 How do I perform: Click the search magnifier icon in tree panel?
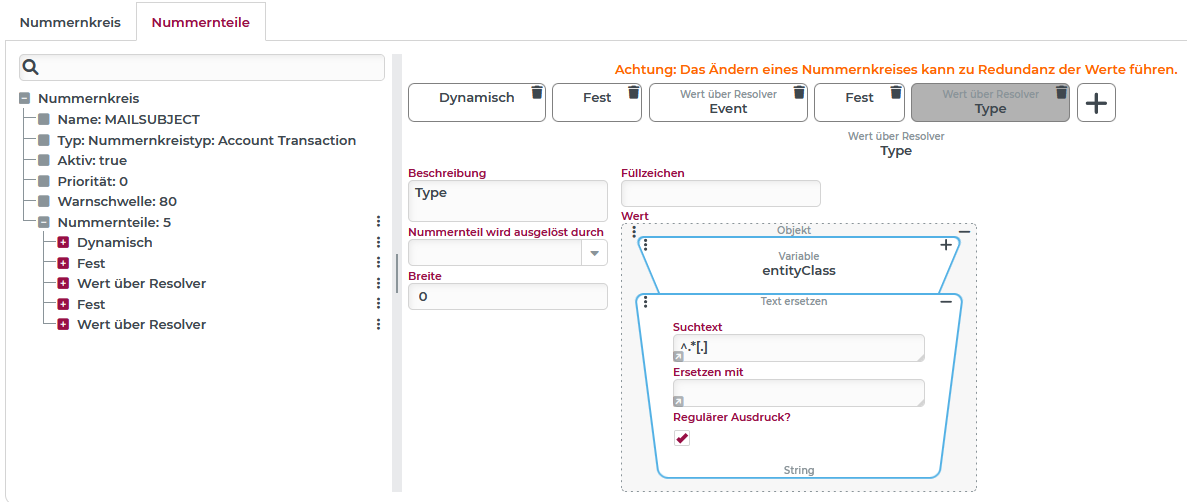[x=31, y=68]
